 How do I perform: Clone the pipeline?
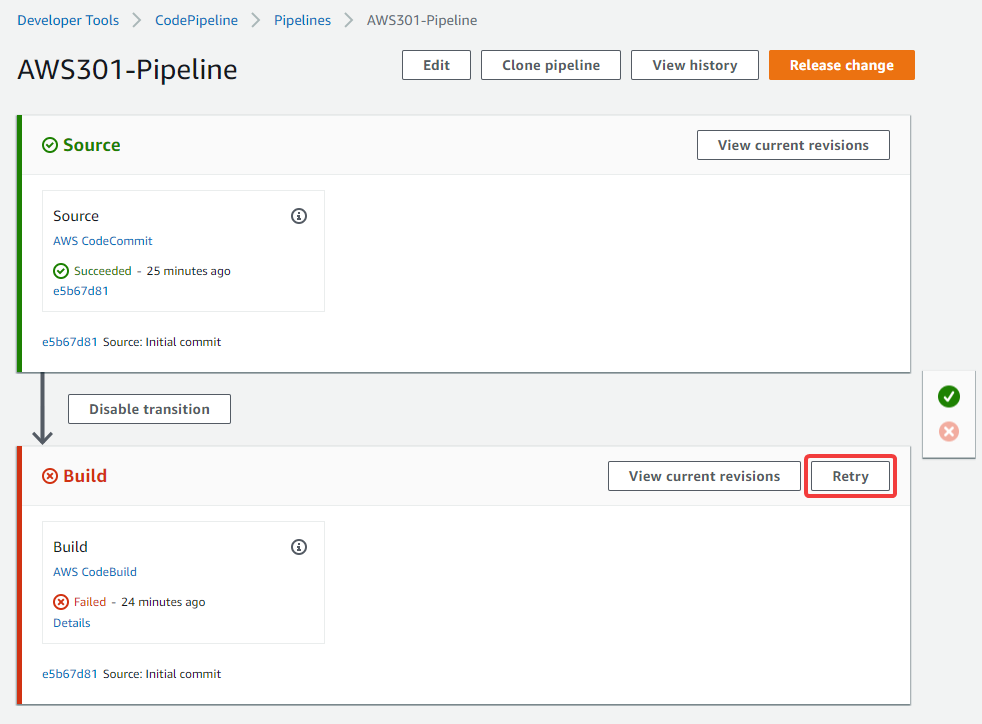[551, 65]
